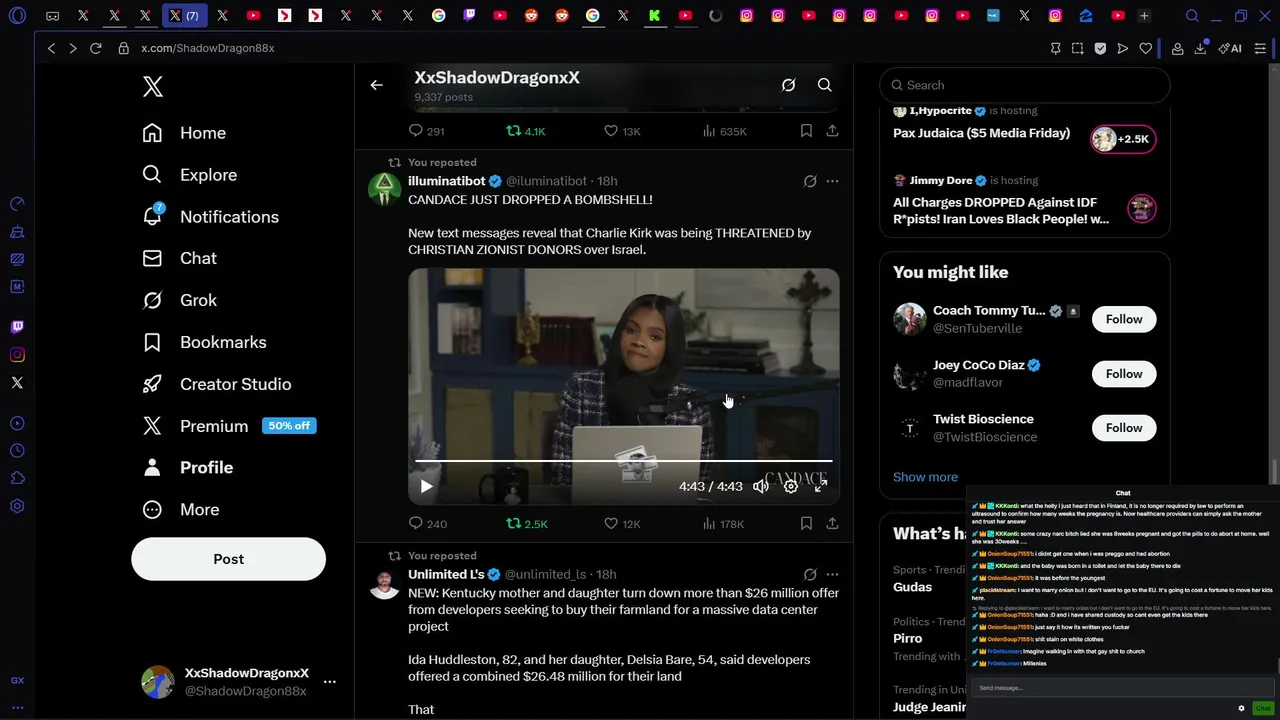Click the X logo in sidebar

click(153, 87)
